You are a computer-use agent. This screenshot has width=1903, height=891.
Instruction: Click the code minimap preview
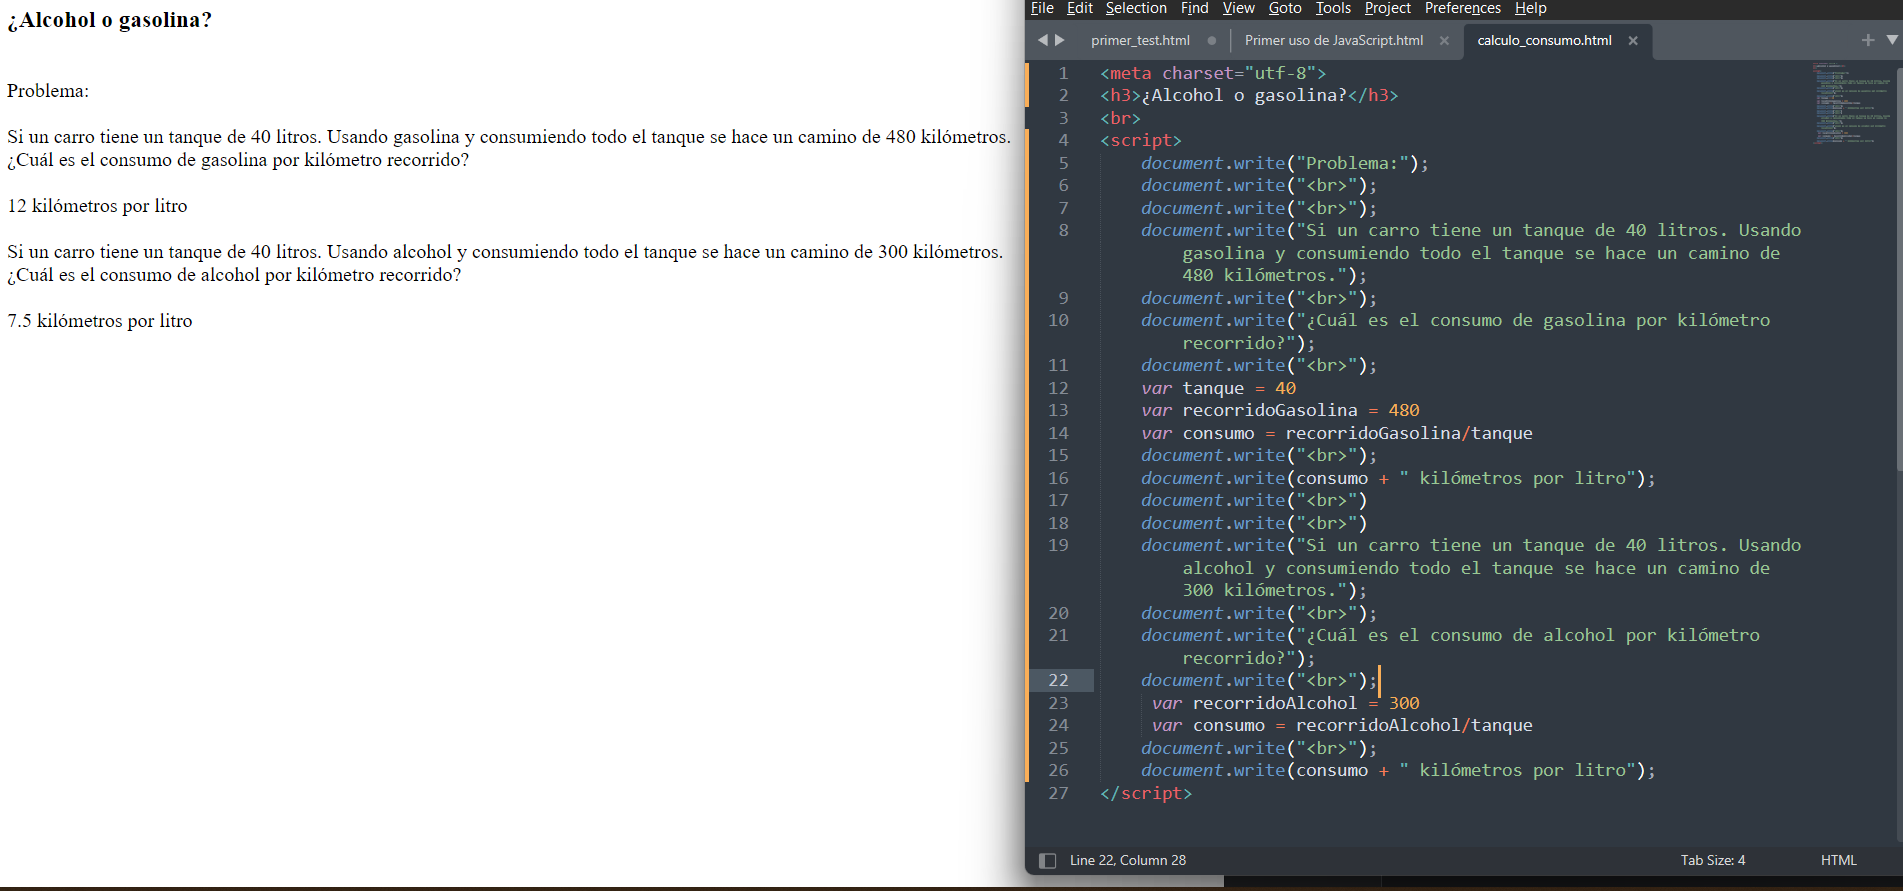pyautogui.click(x=1851, y=104)
